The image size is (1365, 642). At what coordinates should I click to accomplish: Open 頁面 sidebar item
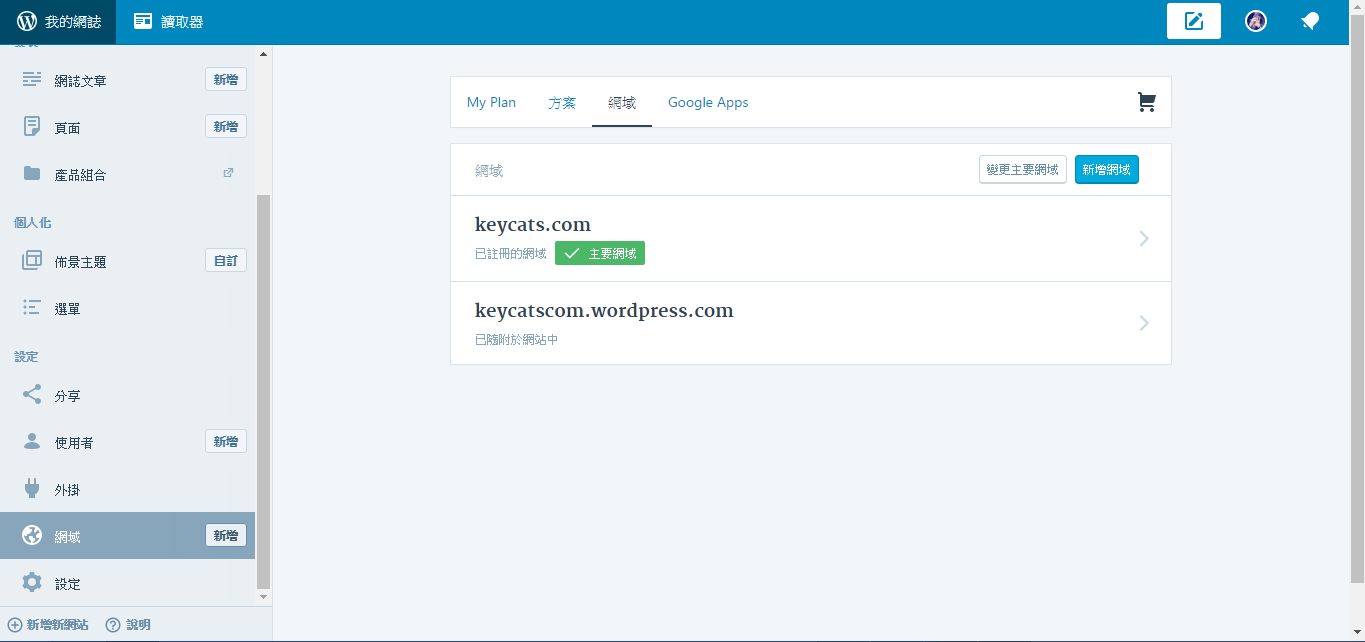pos(67,128)
